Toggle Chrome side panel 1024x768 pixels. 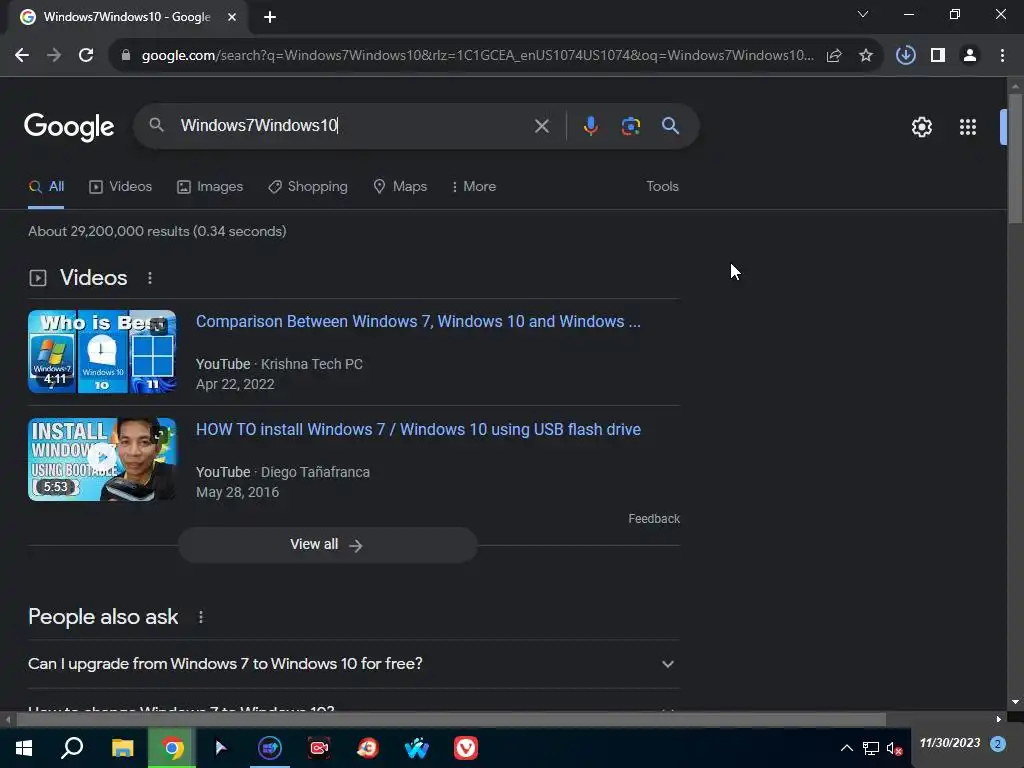click(x=938, y=56)
